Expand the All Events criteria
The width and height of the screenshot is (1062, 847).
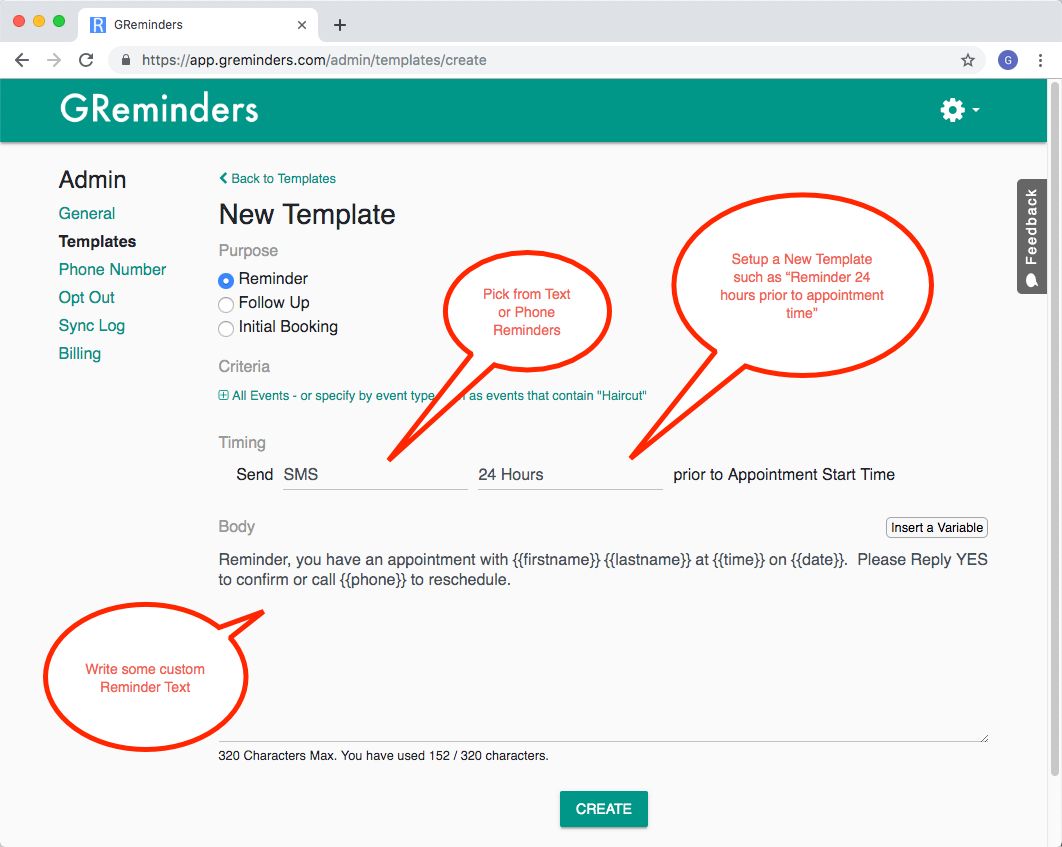click(x=432, y=395)
